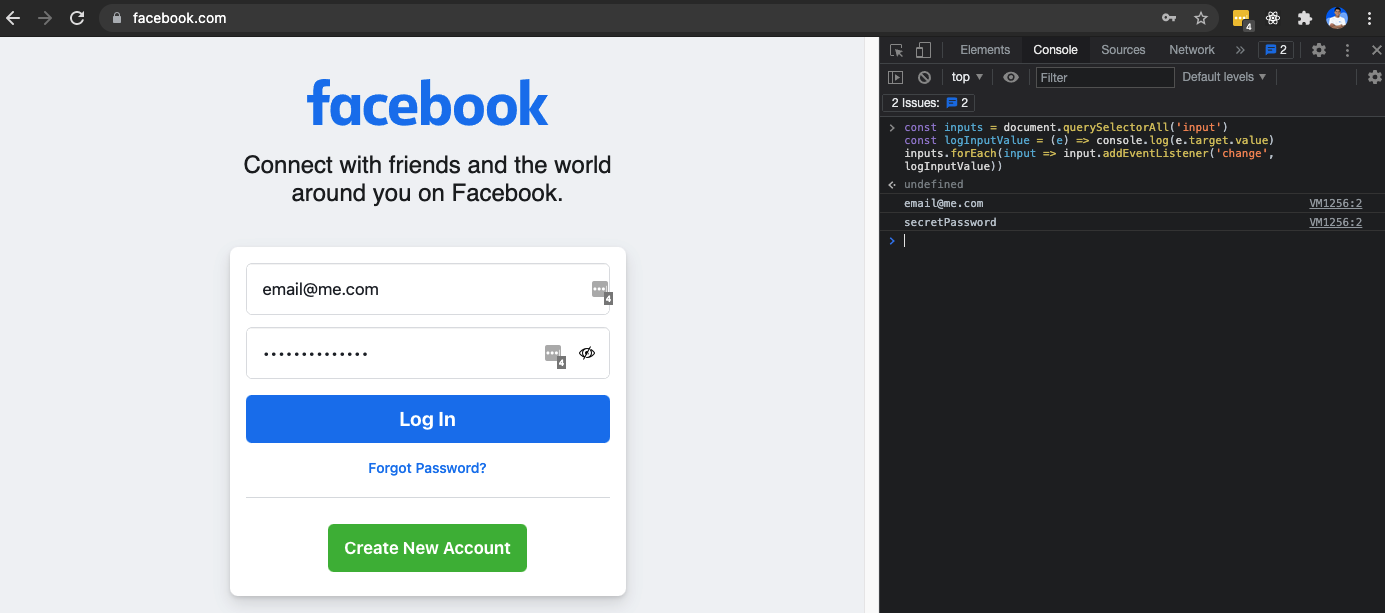Show more DevTools tabs chevron
1385x613 pixels.
click(x=1240, y=50)
